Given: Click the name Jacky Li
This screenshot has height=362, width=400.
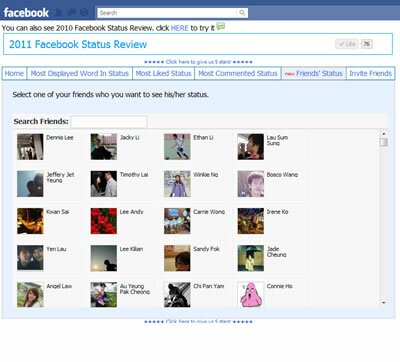Looking at the screenshot, I should 129,137.
